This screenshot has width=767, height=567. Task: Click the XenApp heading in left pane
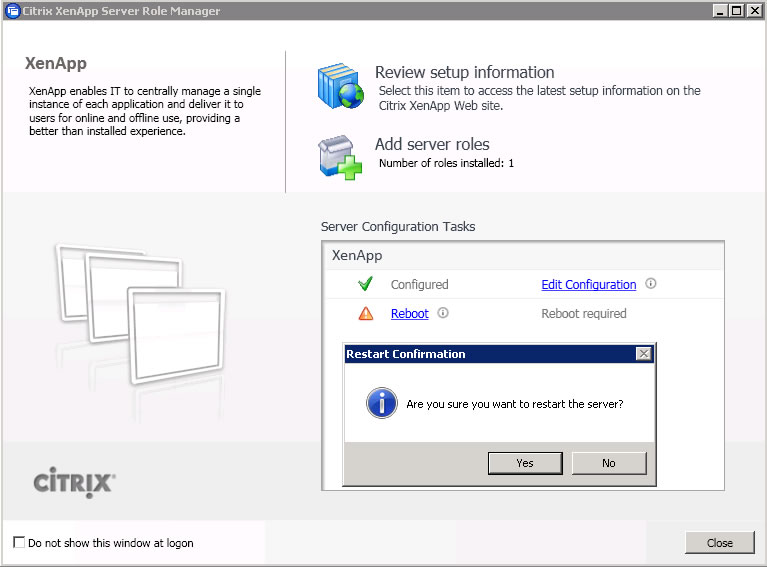[56, 64]
